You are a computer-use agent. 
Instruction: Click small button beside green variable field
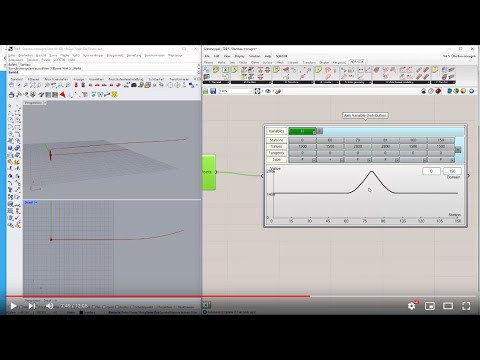point(320,131)
